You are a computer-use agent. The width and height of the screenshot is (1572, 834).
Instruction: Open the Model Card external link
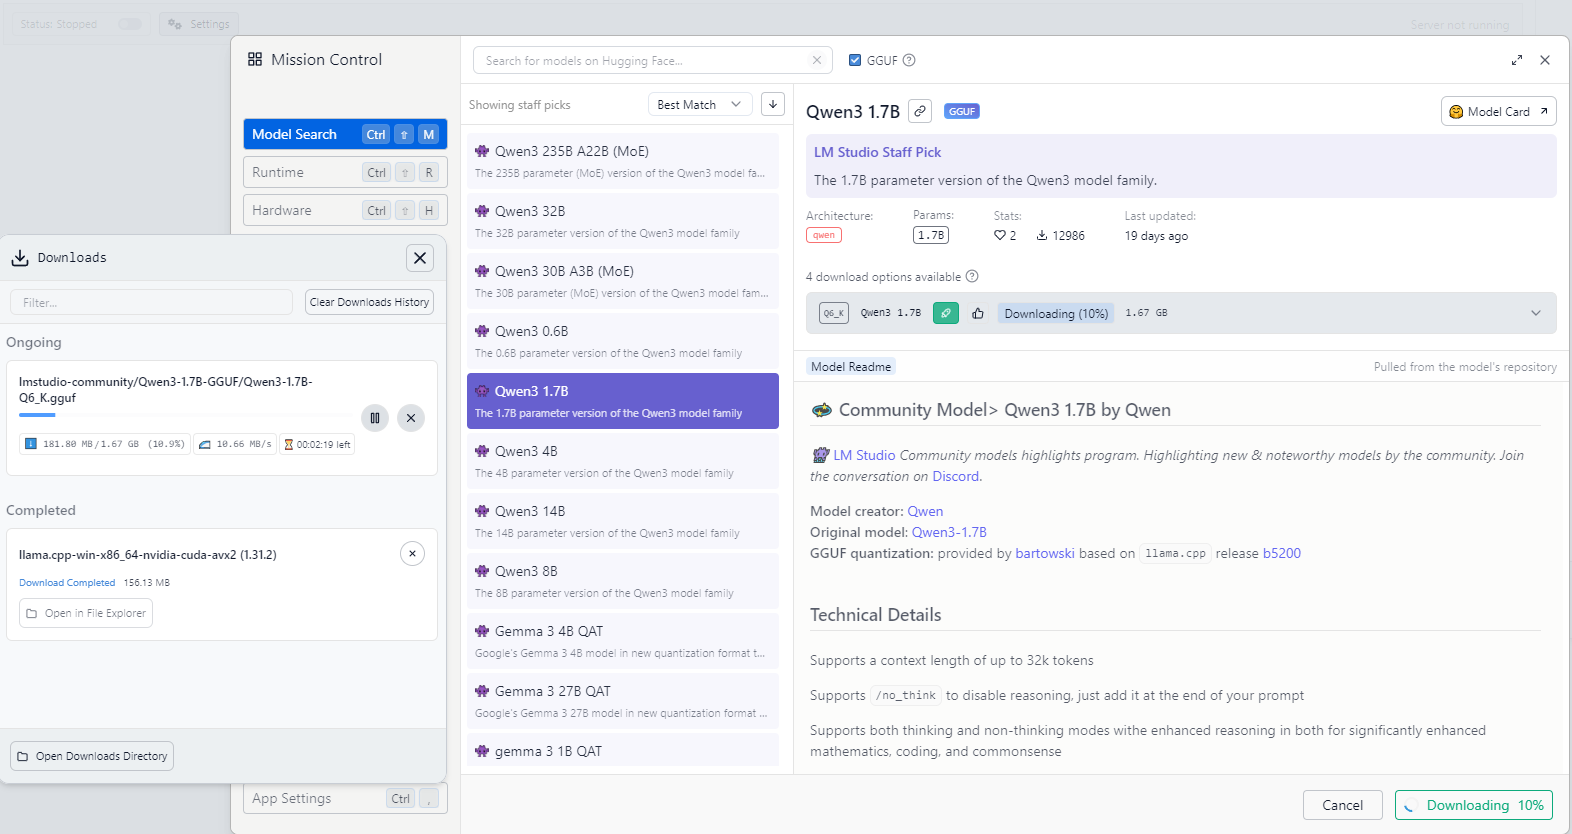click(x=1498, y=111)
